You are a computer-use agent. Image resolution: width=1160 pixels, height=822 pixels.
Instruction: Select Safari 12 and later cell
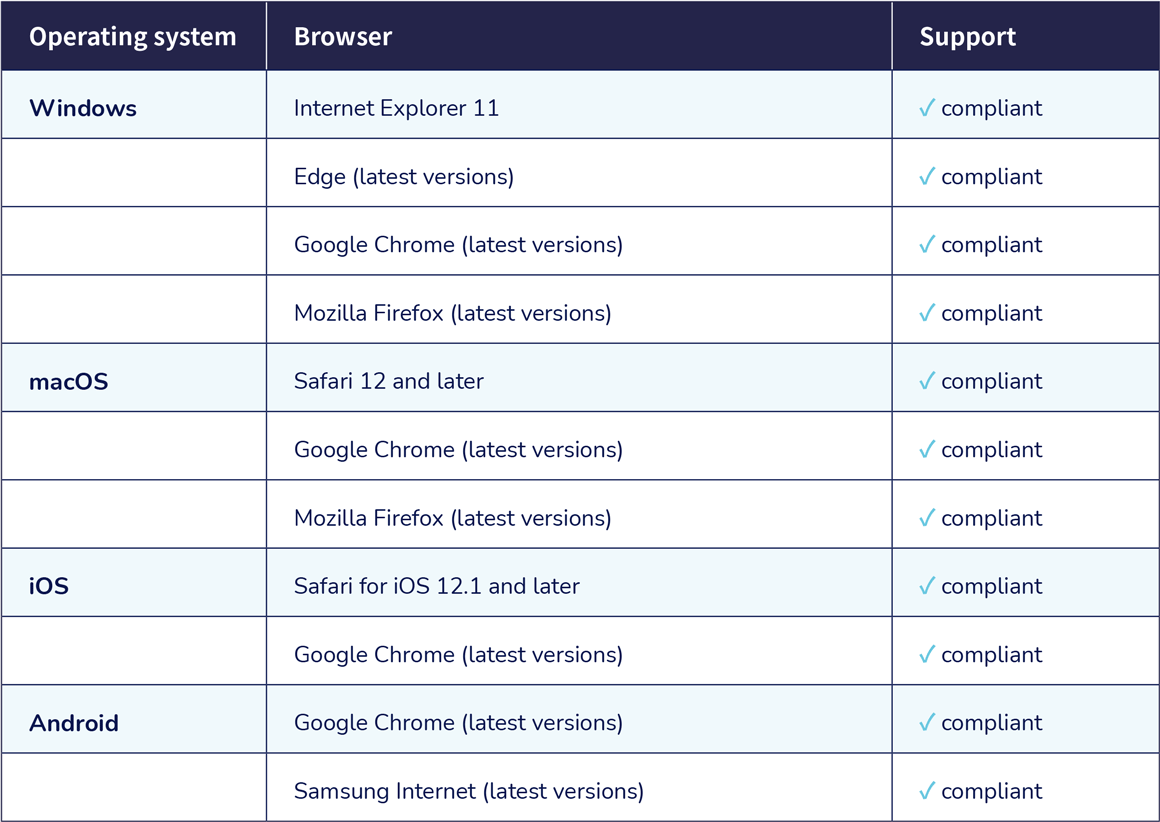click(x=579, y=377)
